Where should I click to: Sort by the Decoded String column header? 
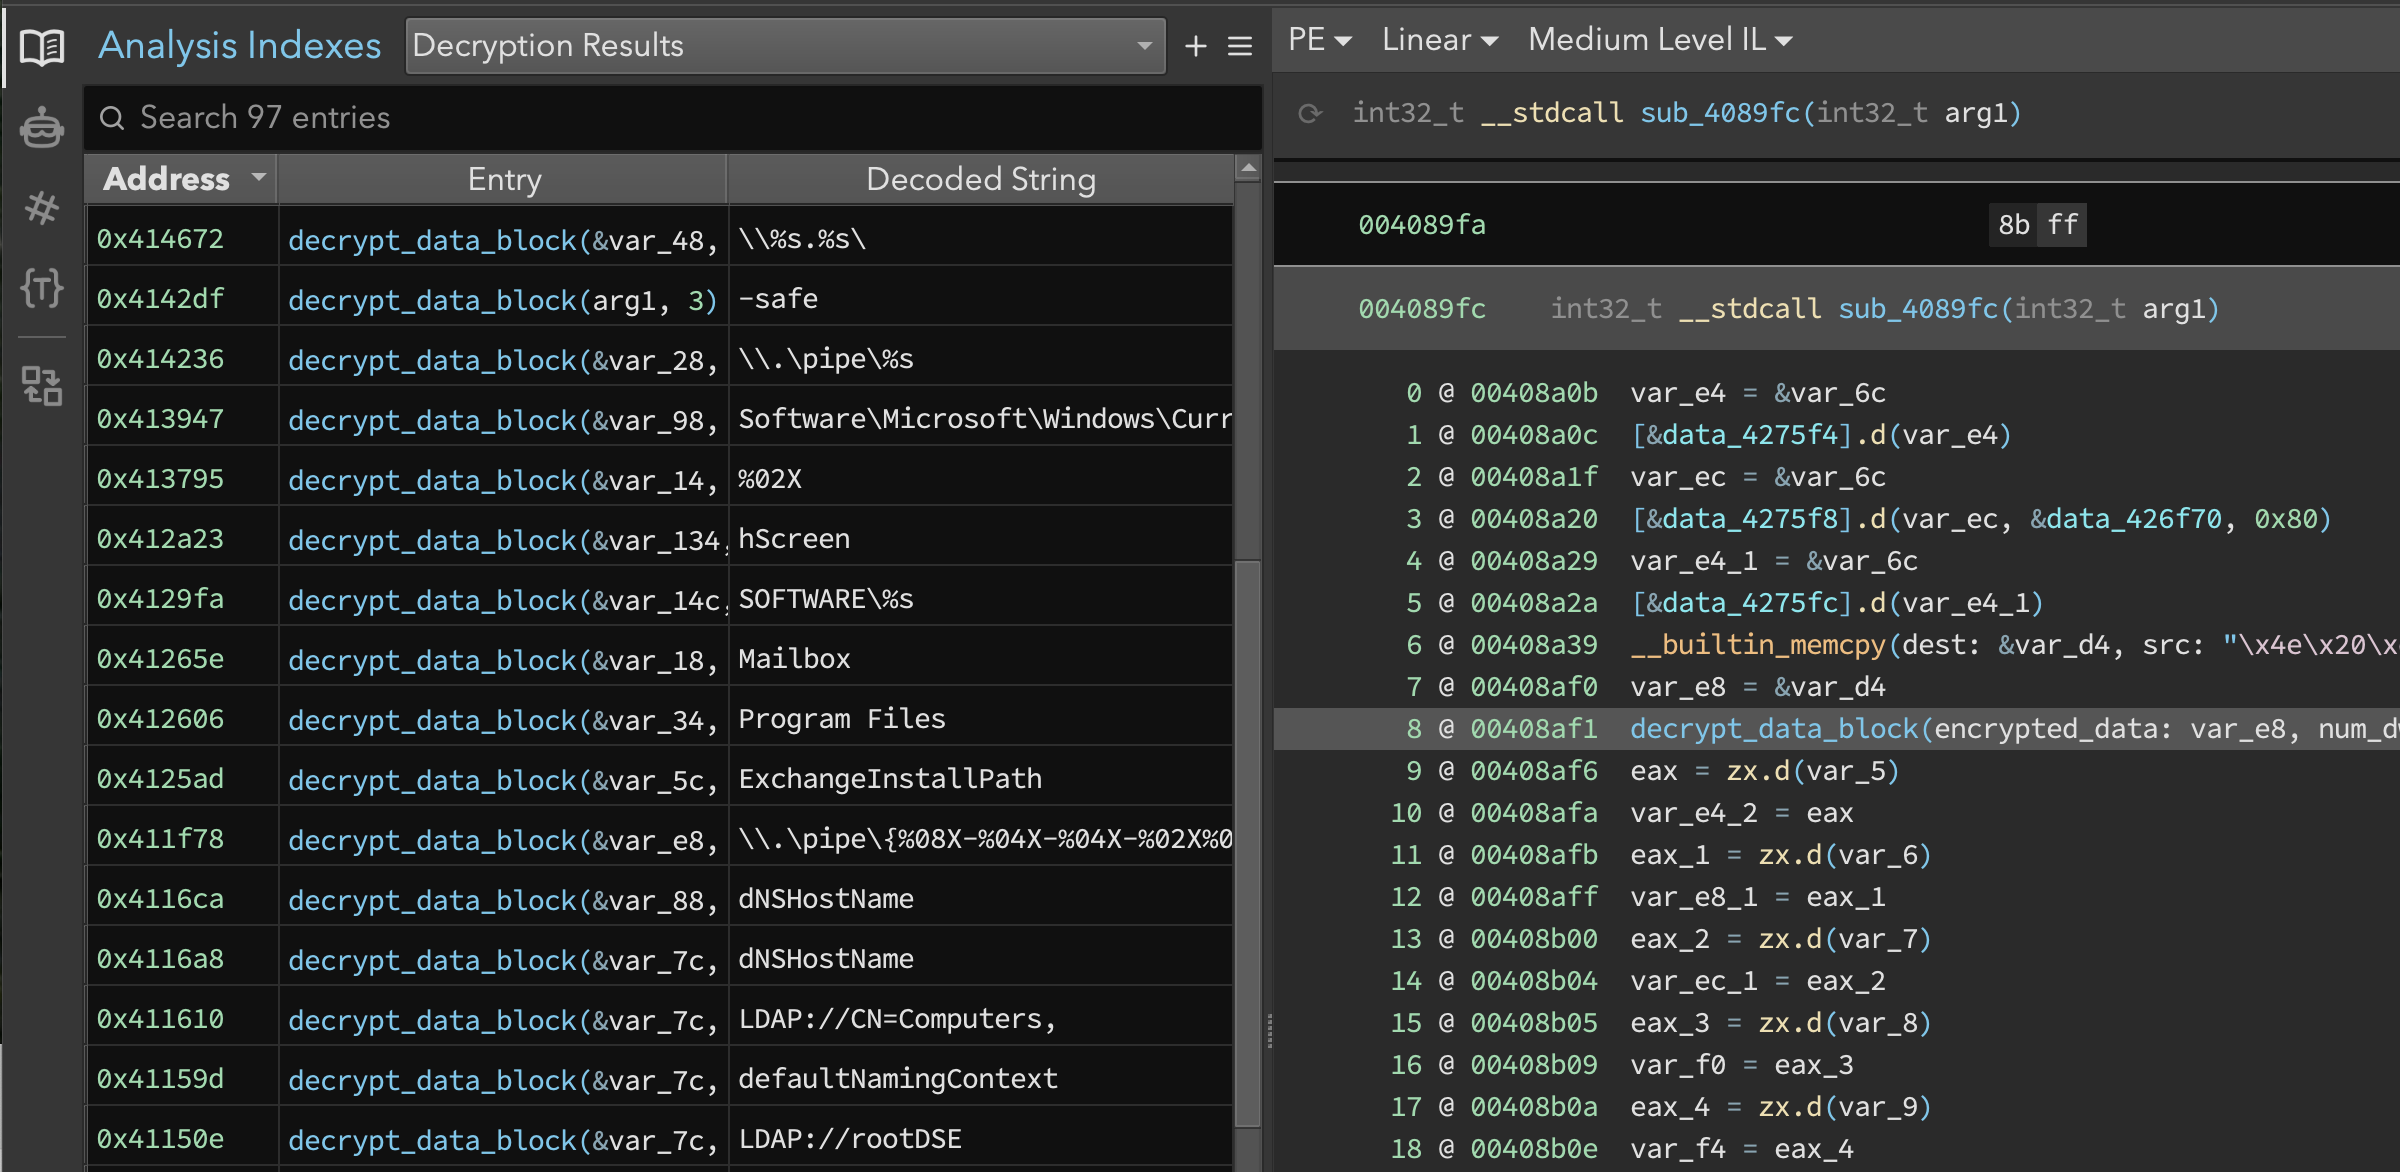point(980,179)
